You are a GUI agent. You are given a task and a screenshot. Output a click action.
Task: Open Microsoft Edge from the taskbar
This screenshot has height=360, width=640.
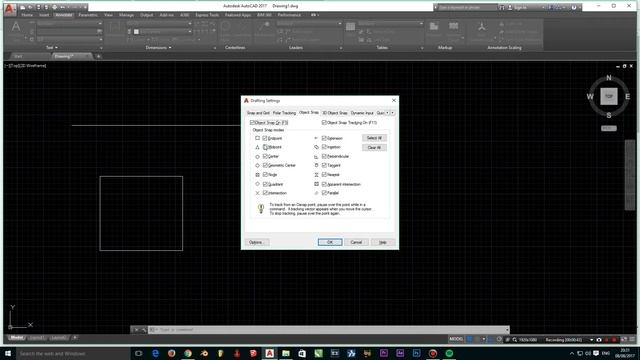pyautogui.click(x=155, y=353)
